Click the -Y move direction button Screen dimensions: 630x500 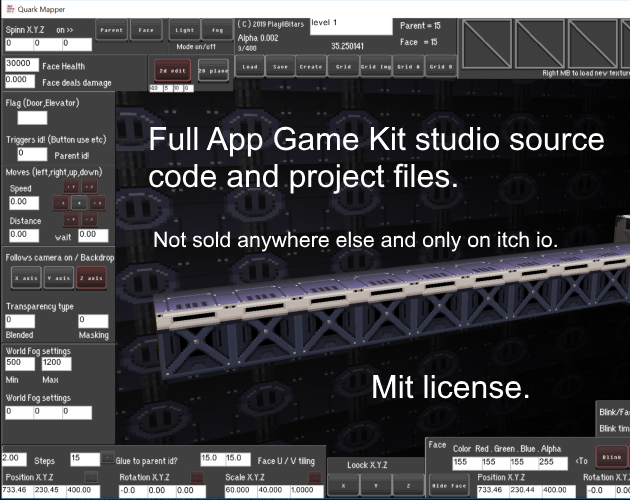point(71,219)
